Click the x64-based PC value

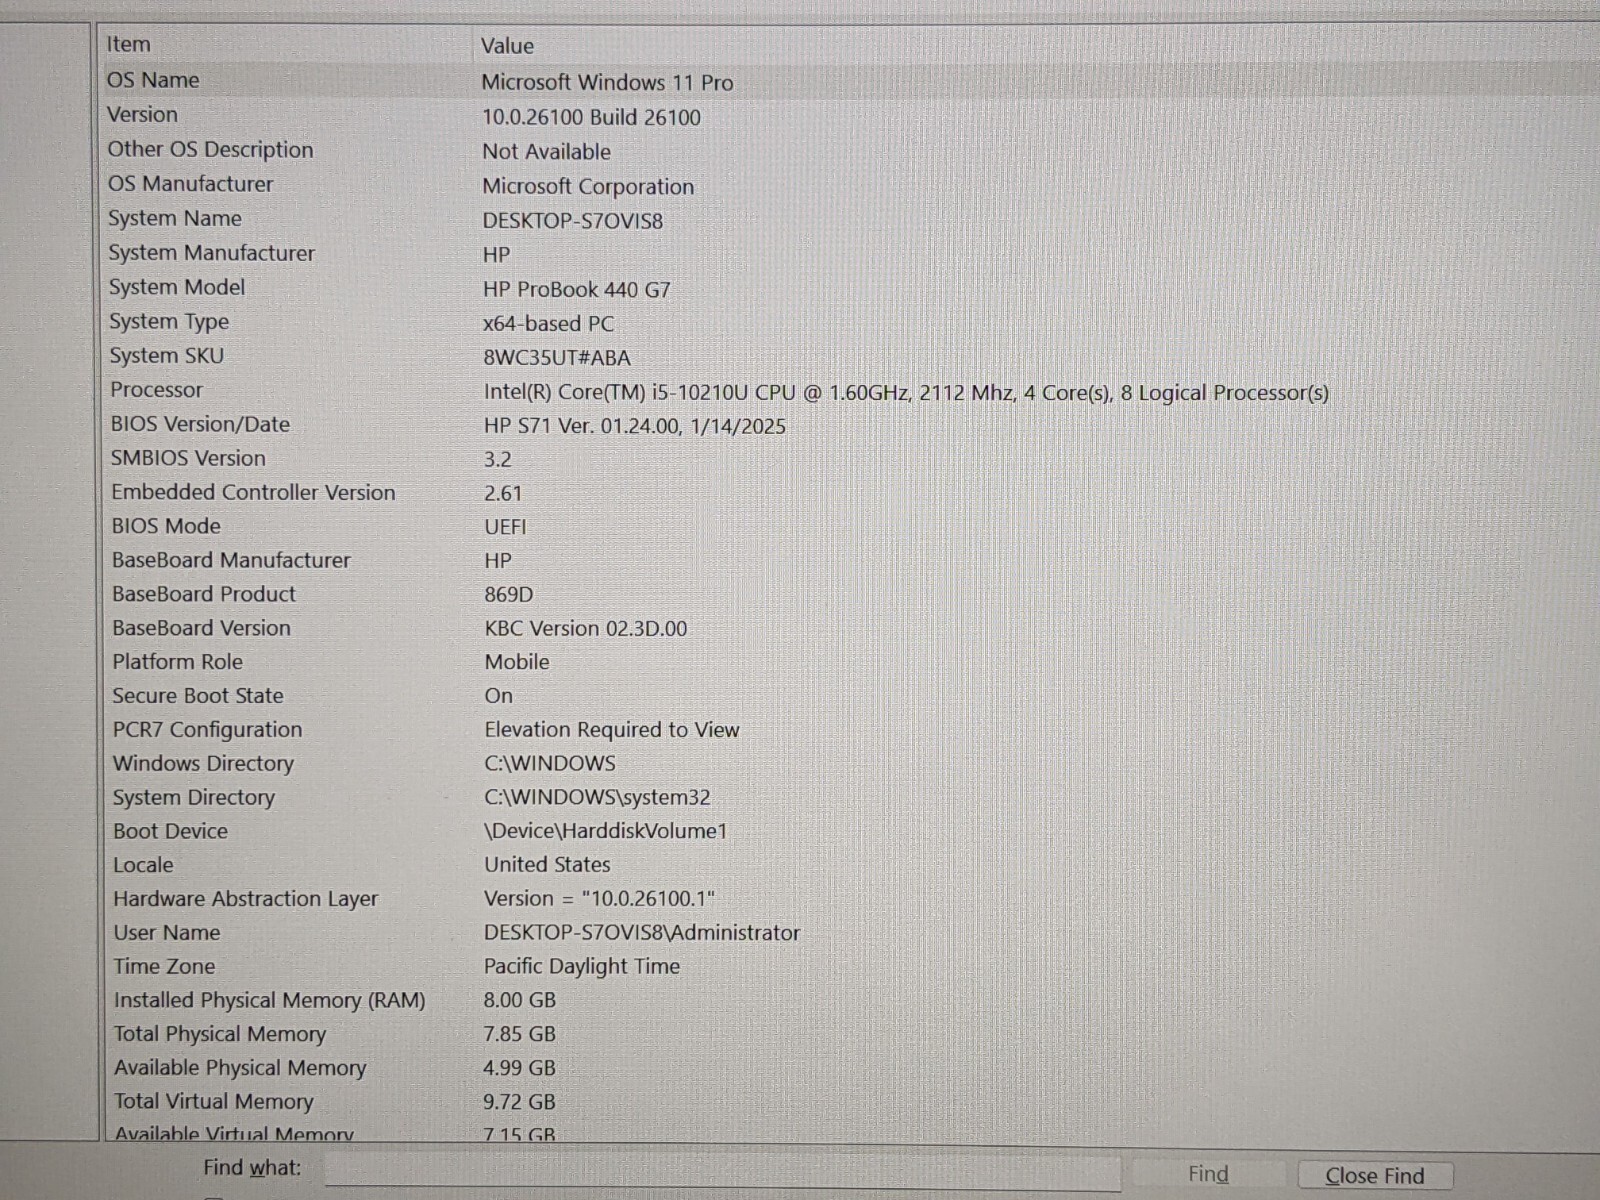[x=548, y=324]
